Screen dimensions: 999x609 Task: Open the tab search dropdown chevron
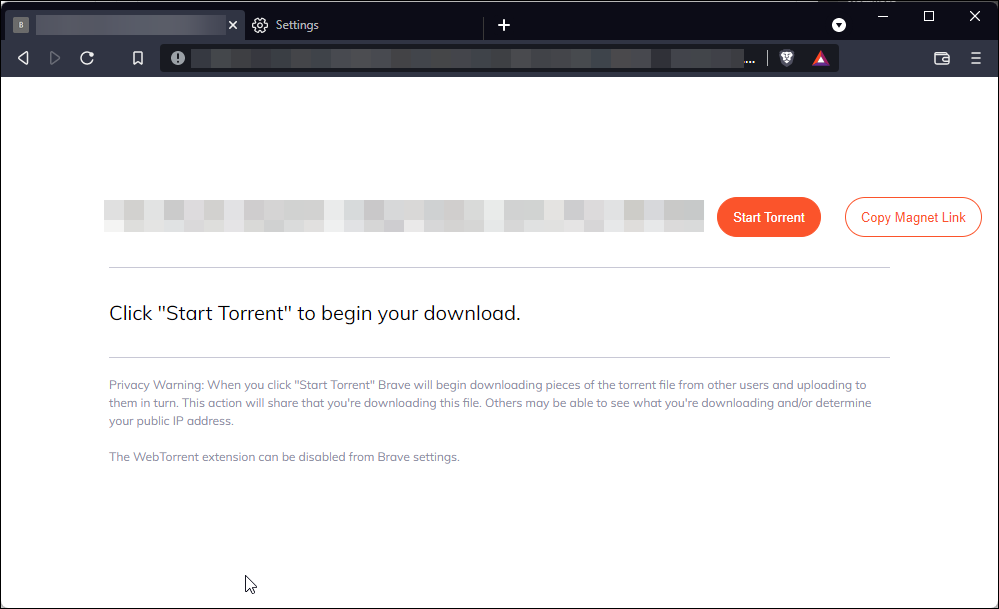tap(838, 24)
